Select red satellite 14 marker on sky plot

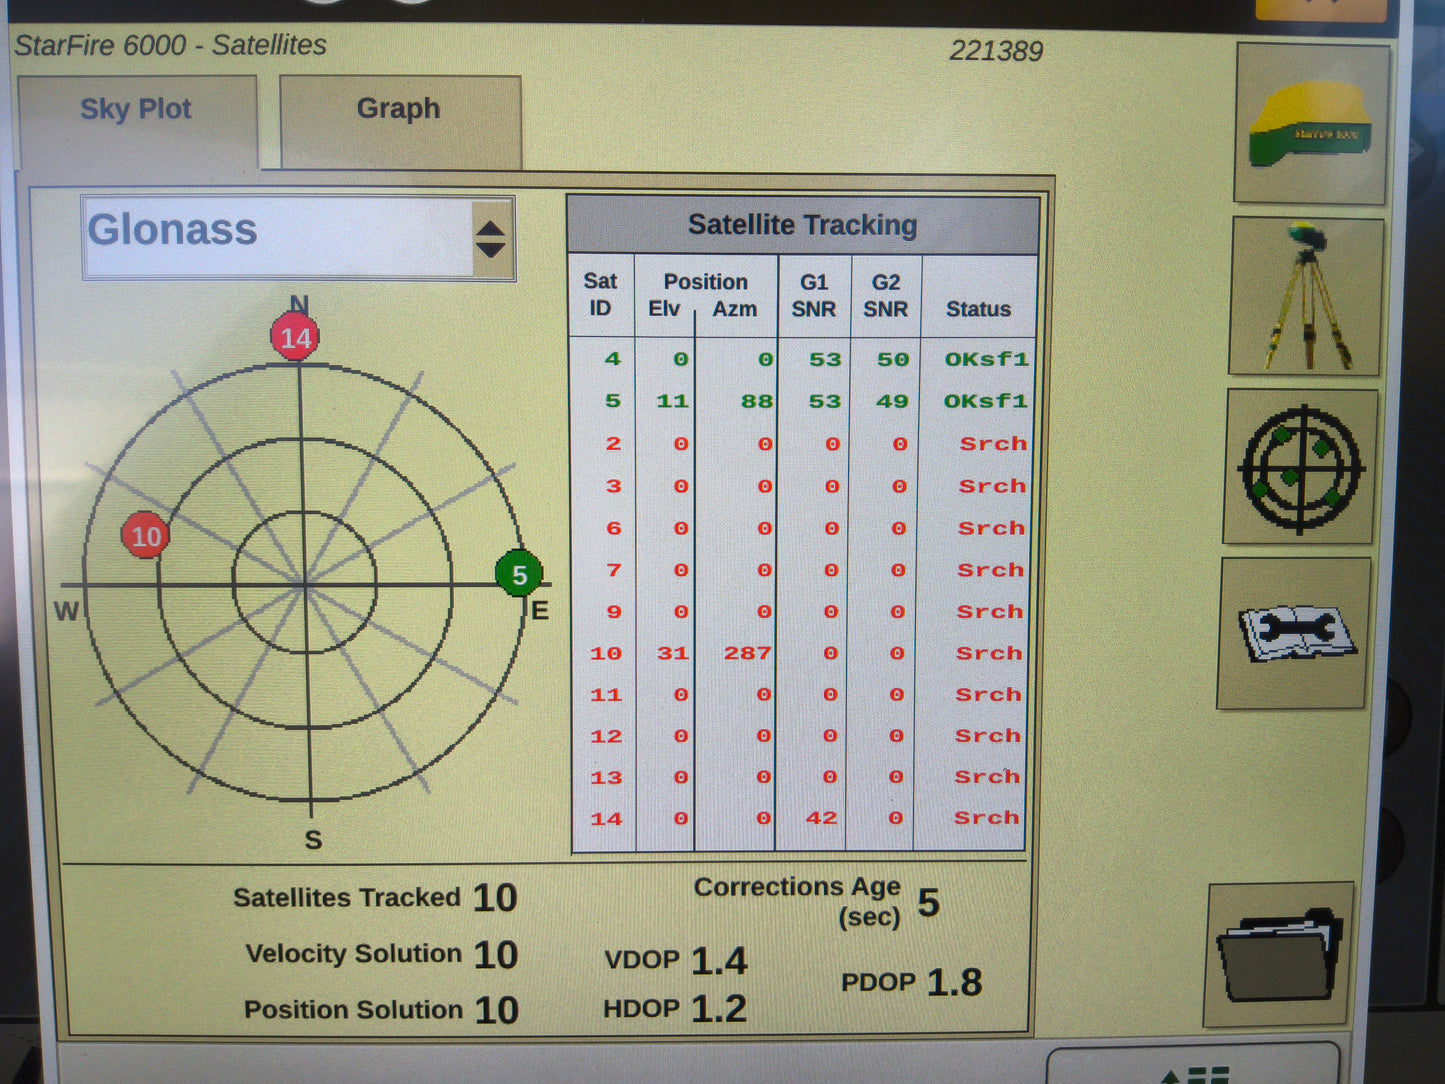coord(295,338)
